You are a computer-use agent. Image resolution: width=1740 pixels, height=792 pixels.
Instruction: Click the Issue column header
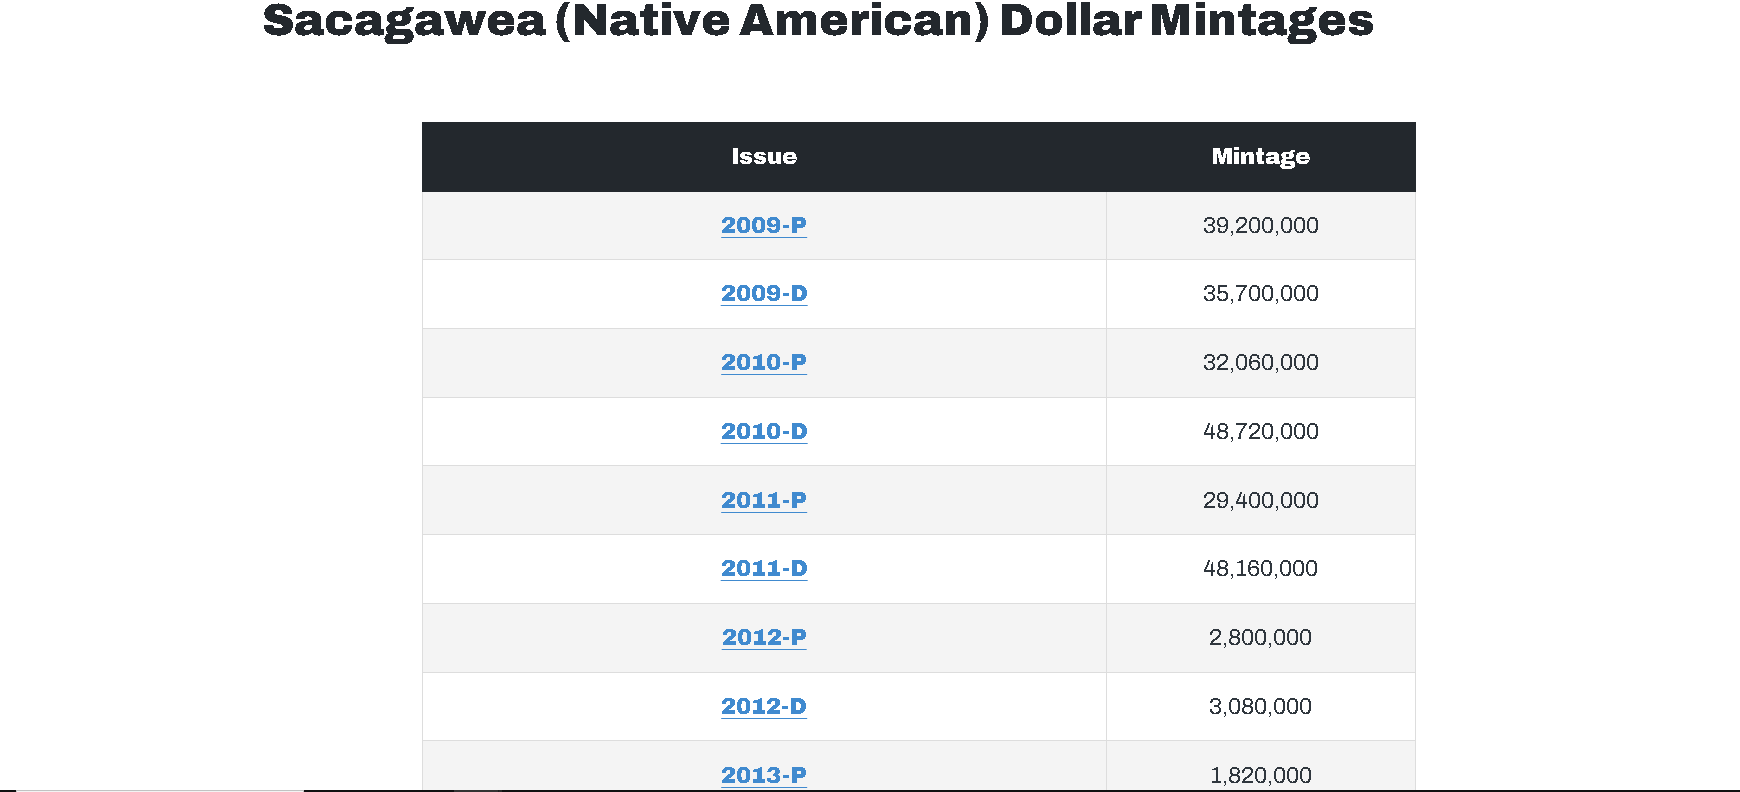764,156
